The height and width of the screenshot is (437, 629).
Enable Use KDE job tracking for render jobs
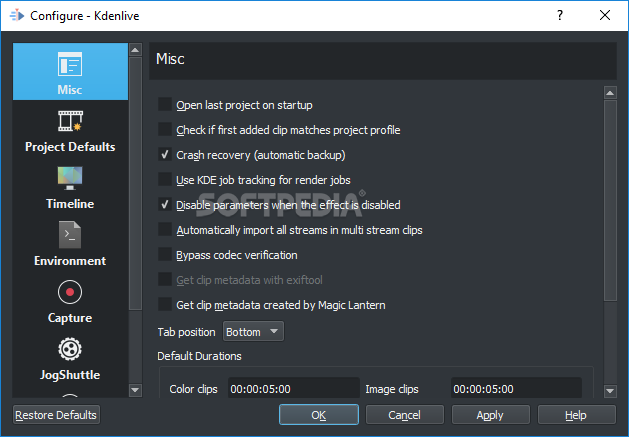[165, 179]
